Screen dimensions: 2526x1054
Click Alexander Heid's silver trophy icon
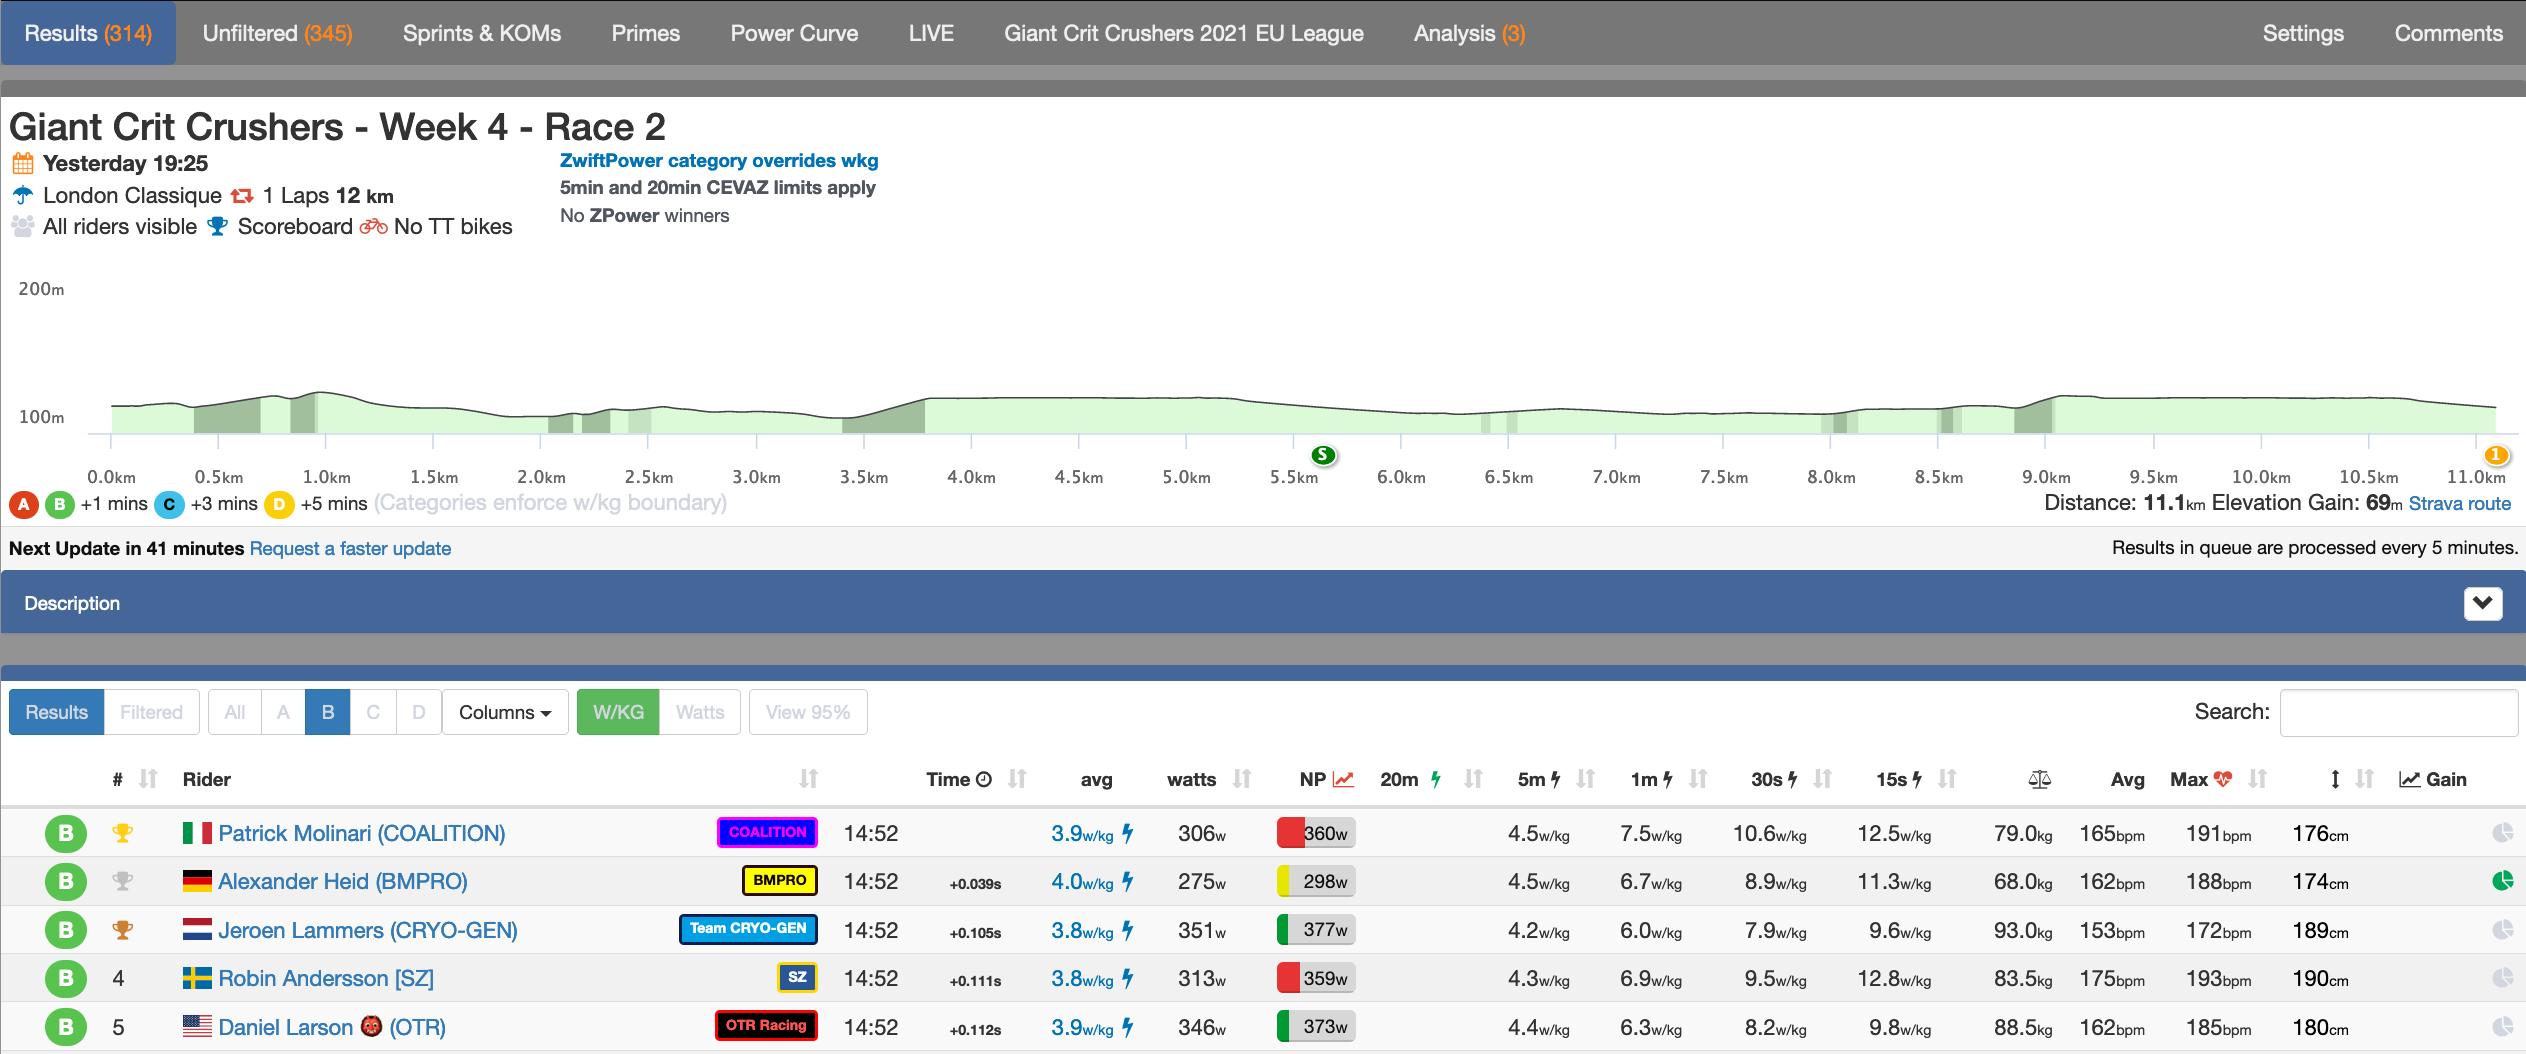pyautogui.click(x=122, y=881)
